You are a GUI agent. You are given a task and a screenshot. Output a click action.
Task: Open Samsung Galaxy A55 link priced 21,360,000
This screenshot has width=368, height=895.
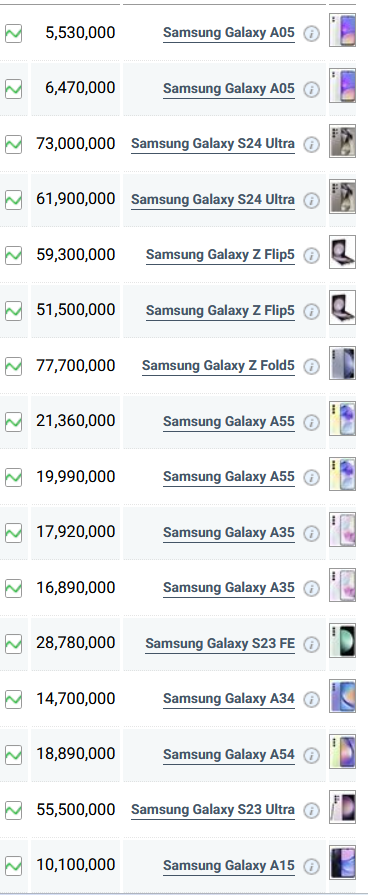(229, 422)
